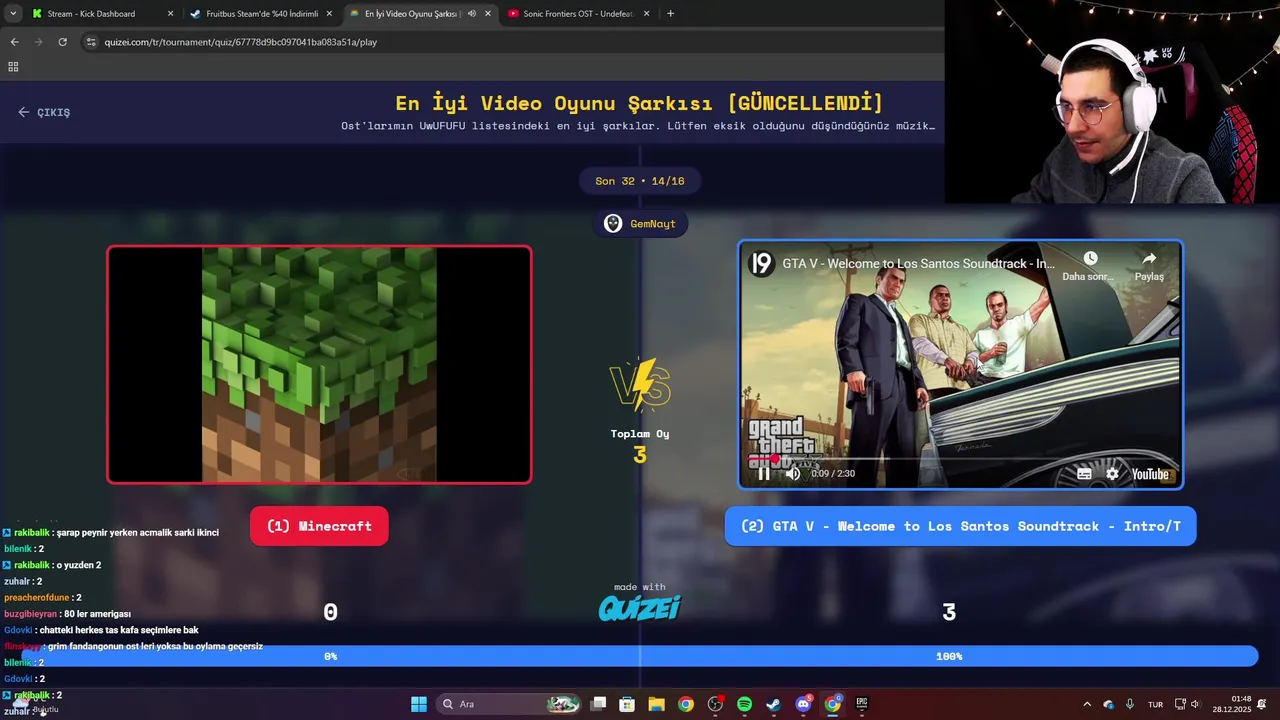
Task: Switch TUR keyboard language
Action: (1156, 704)
